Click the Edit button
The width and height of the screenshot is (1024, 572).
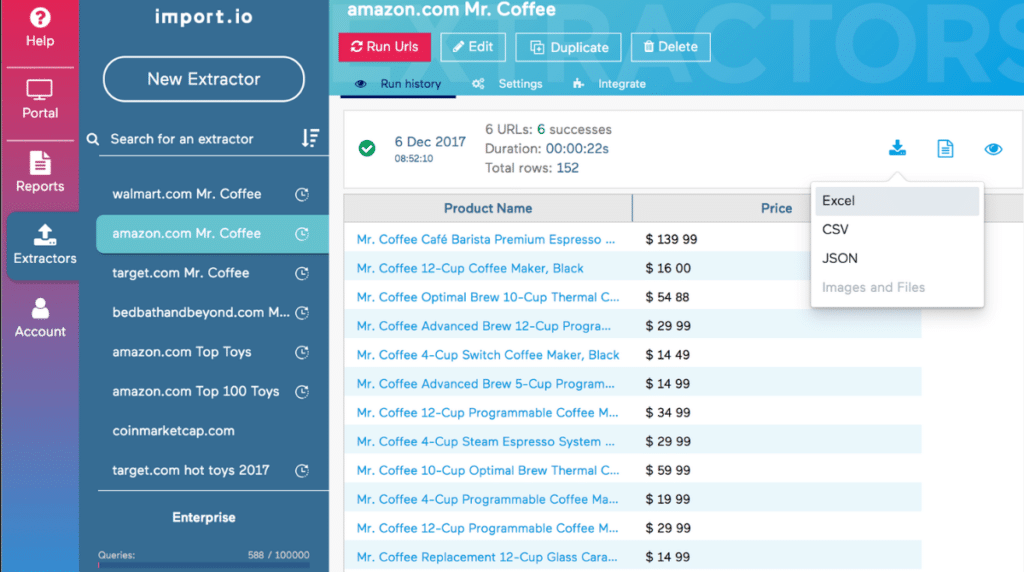tap(473, 47)
